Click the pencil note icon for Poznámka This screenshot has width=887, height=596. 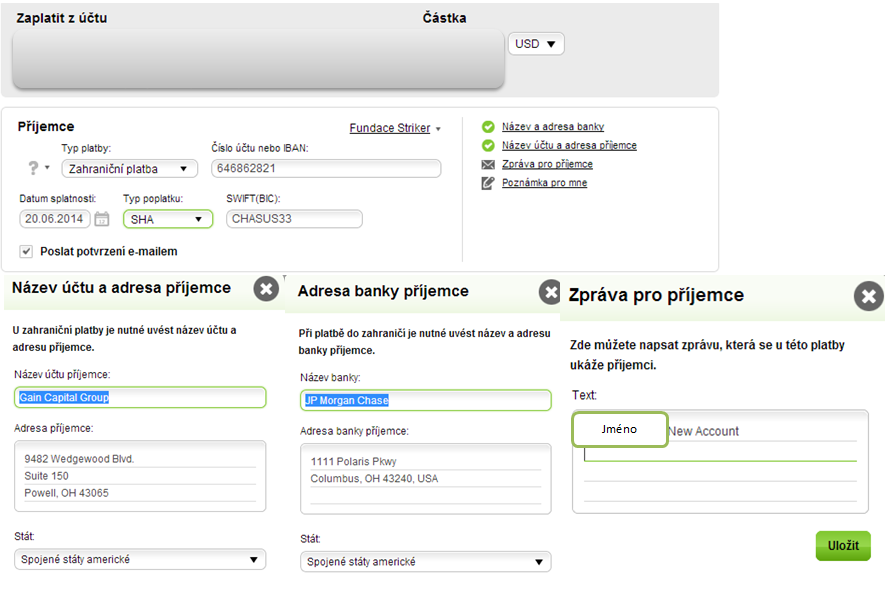pos(488,183)
